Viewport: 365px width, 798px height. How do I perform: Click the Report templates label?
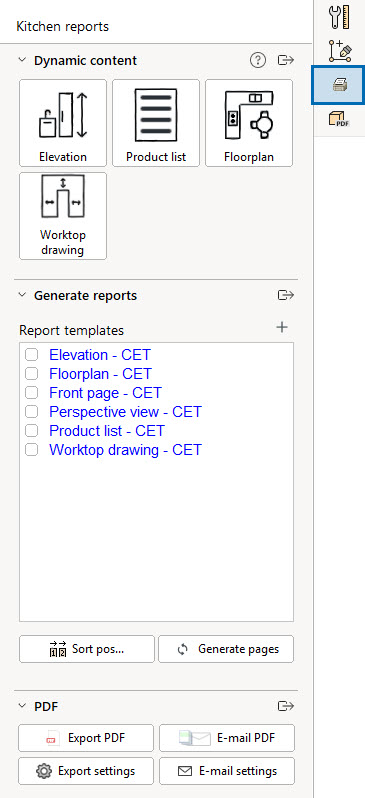point(71,330)
